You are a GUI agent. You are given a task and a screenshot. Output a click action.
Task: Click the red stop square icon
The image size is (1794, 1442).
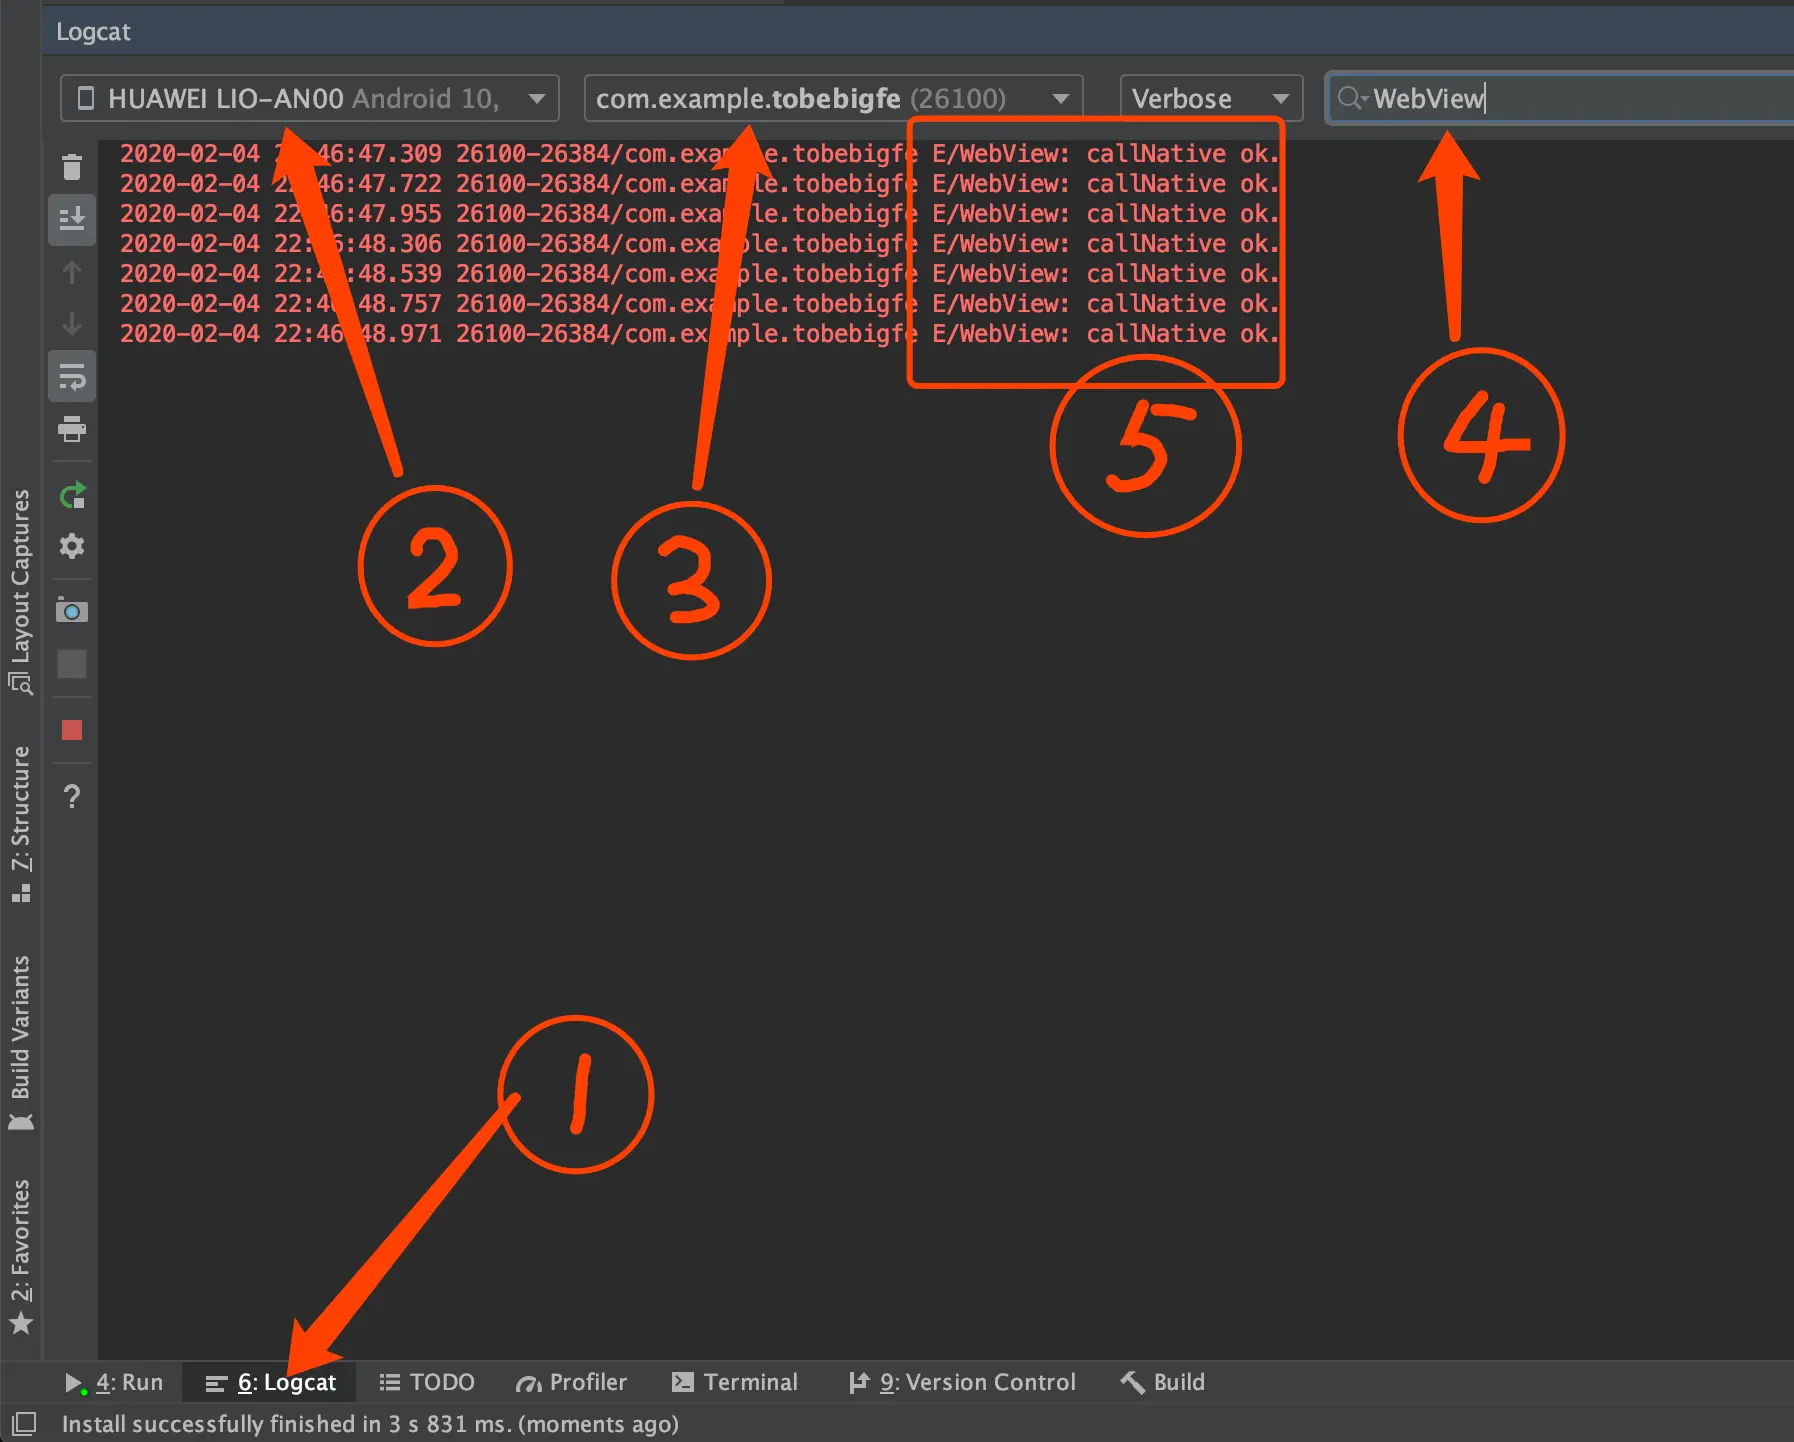coord(72,730)
